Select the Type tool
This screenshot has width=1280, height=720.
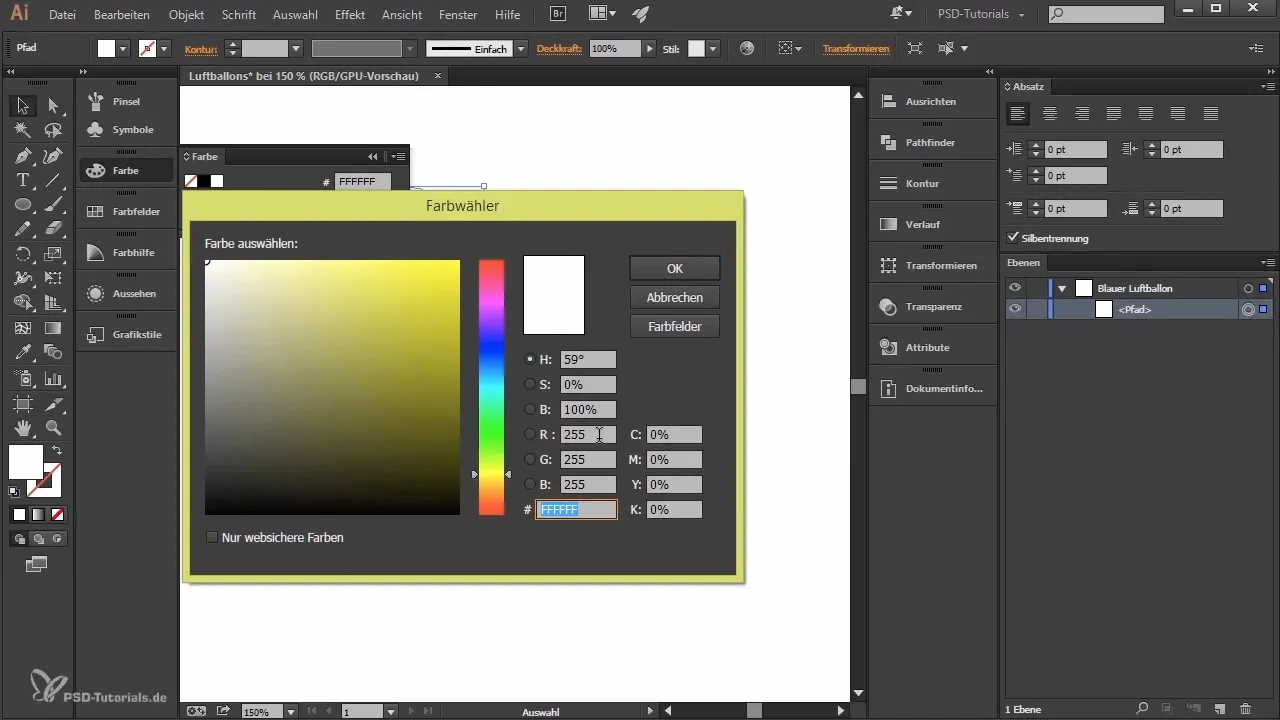coord(23,180)
